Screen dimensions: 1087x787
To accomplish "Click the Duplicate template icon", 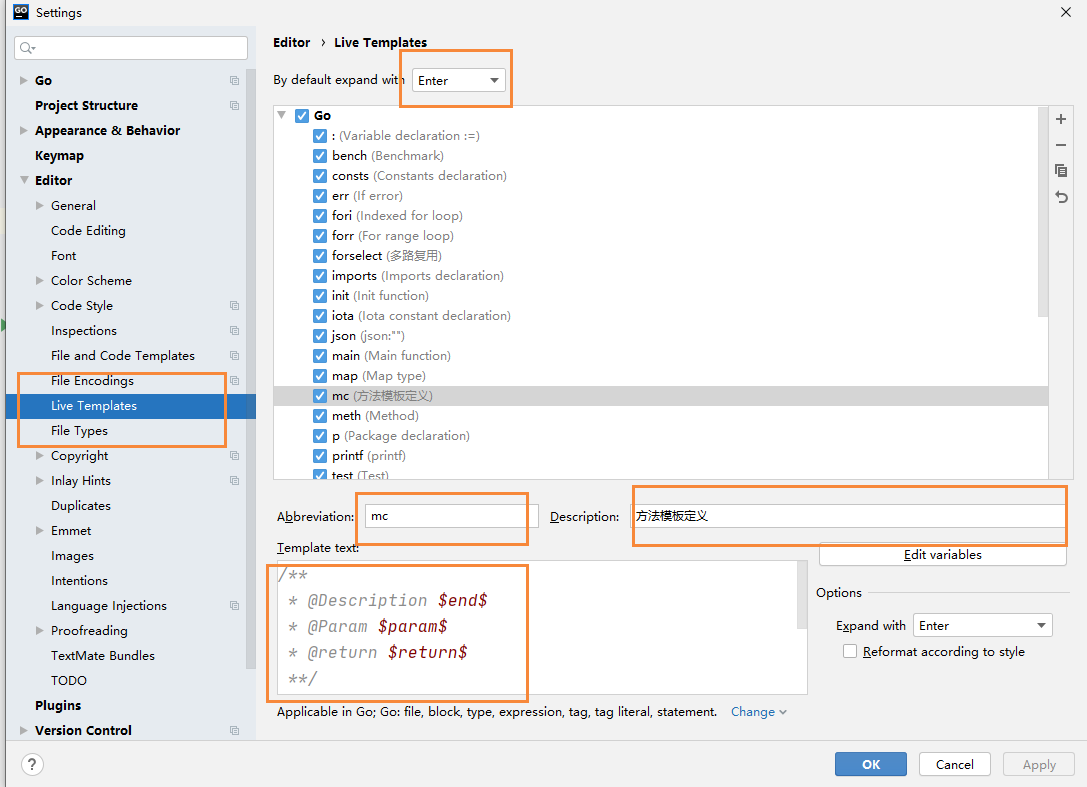I will pyautogui.click(x=1061, y=171).
